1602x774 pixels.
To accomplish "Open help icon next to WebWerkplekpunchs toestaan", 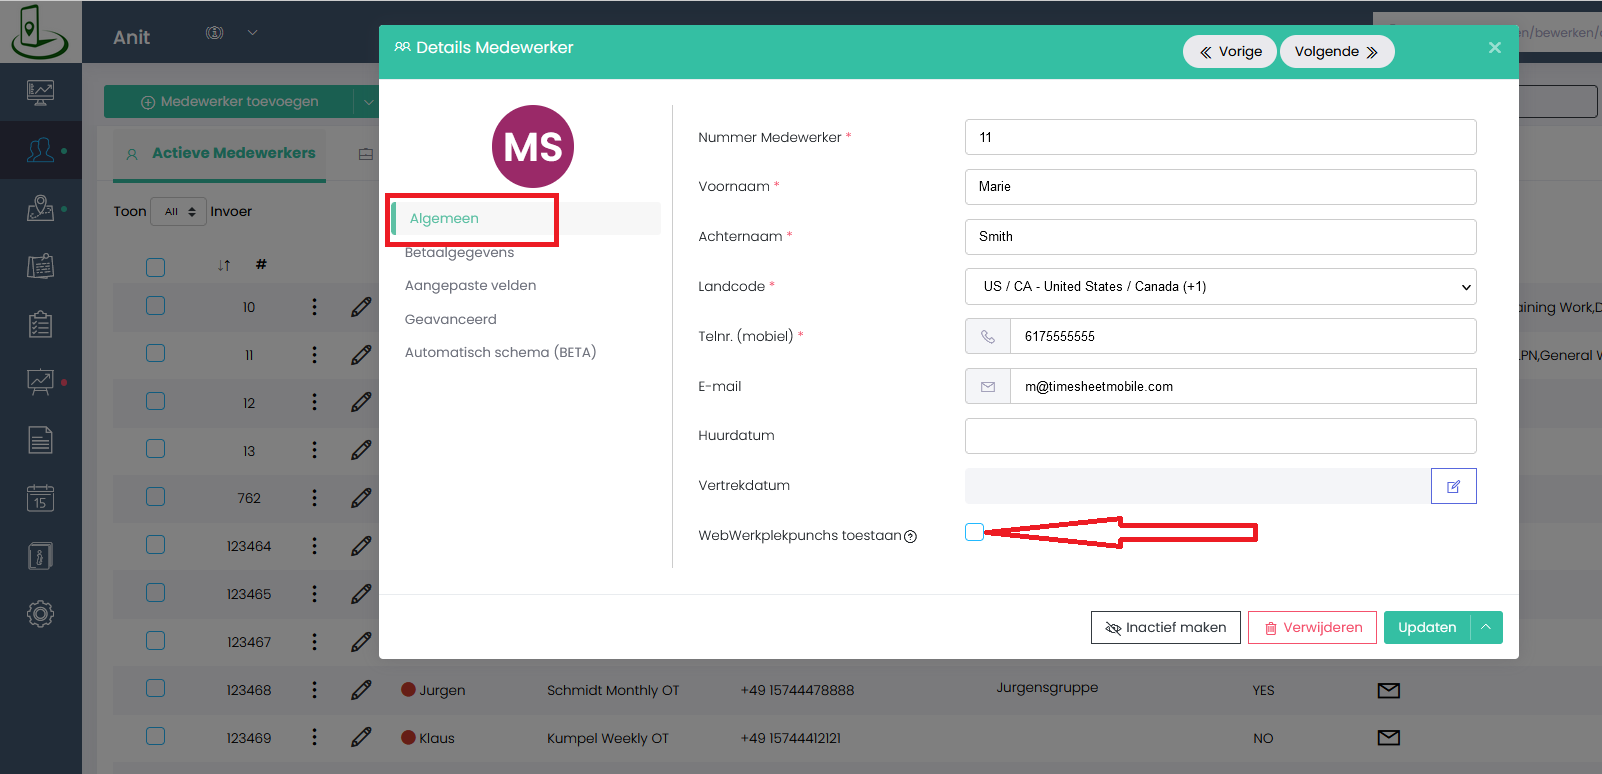I will [910, 537].
